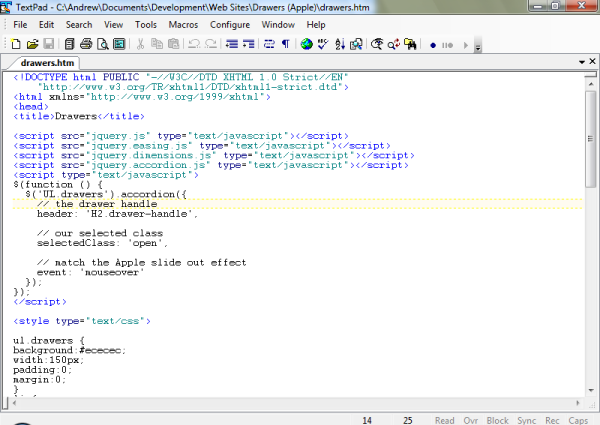Expand toolbar options overflow arrow

click(x=478, y=47)
